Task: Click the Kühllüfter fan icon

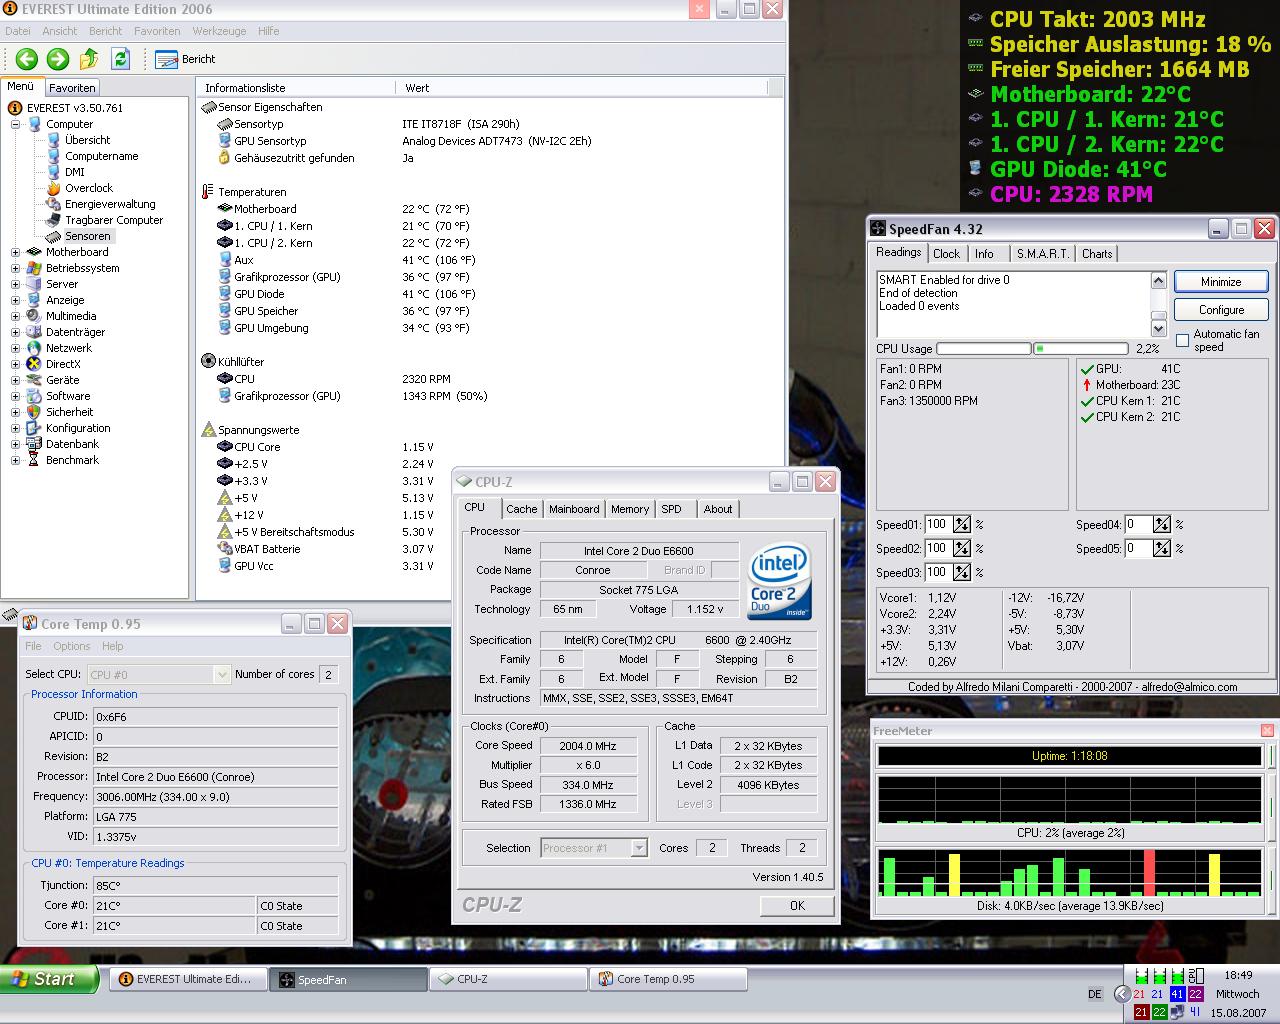Action: 208,362
